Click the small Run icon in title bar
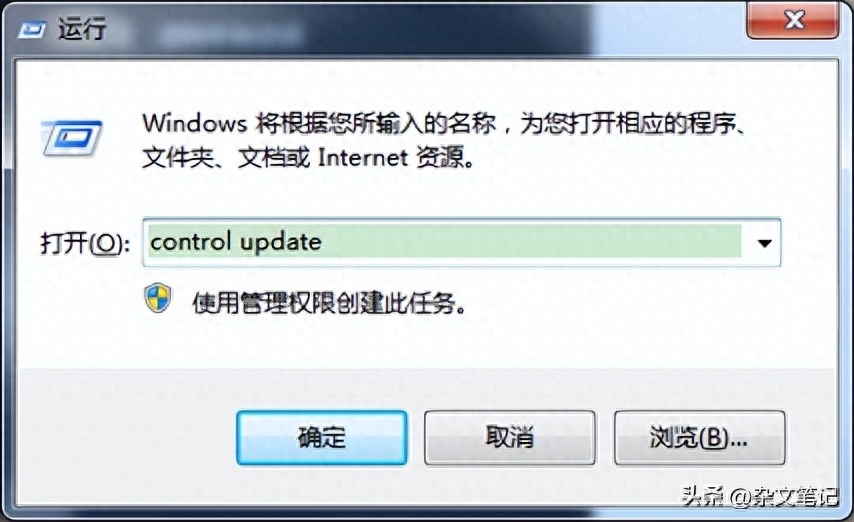The width and height of the screenshot is (854, 522). tap(32, 29)
